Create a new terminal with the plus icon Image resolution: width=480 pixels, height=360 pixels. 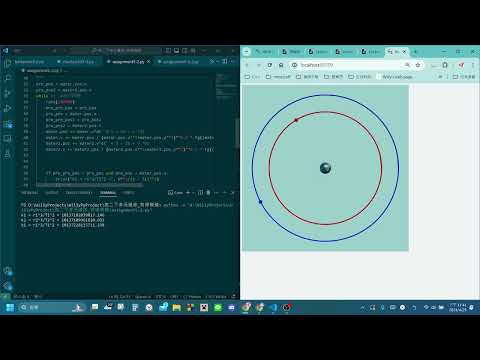click(x=188, y=193)
